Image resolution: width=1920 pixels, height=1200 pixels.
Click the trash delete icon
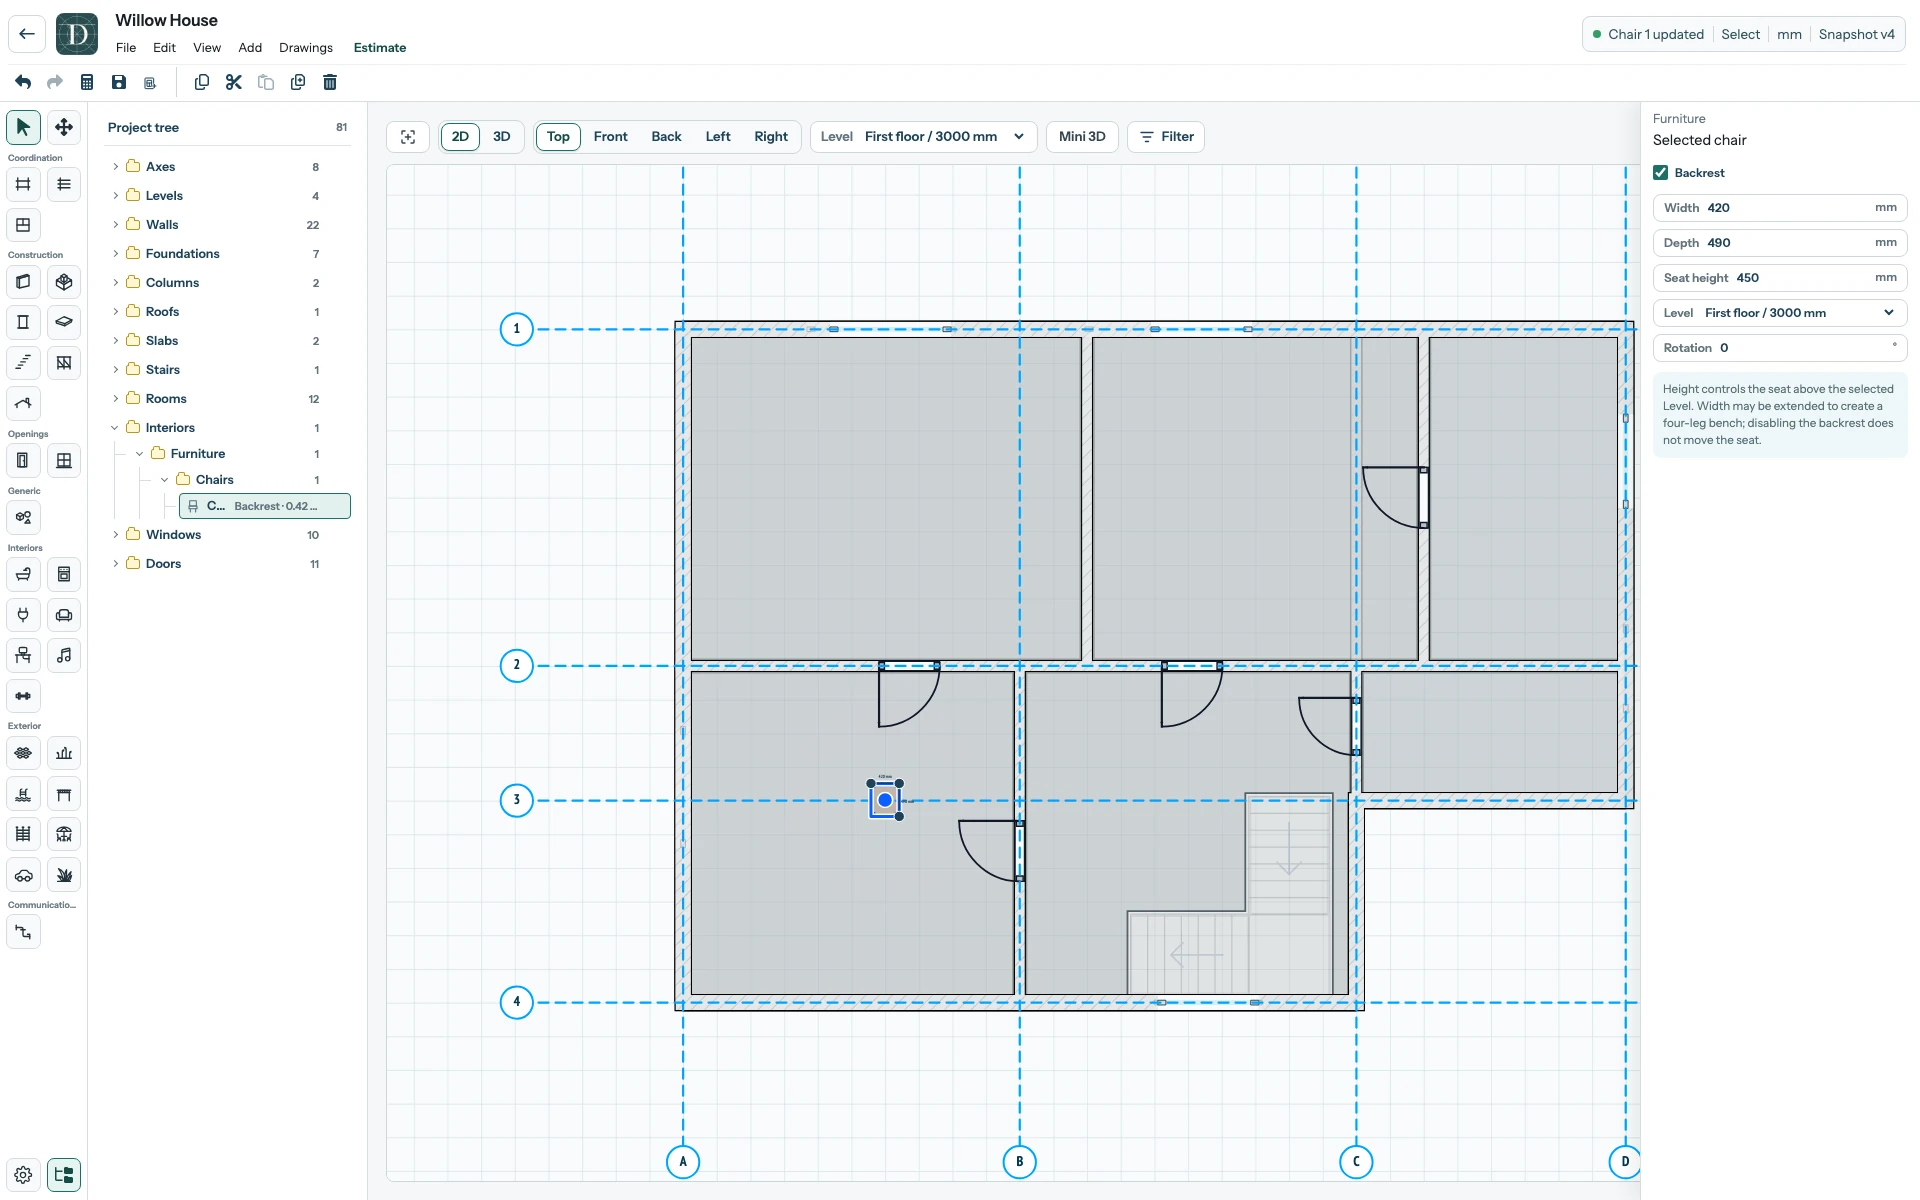point(330,82)
